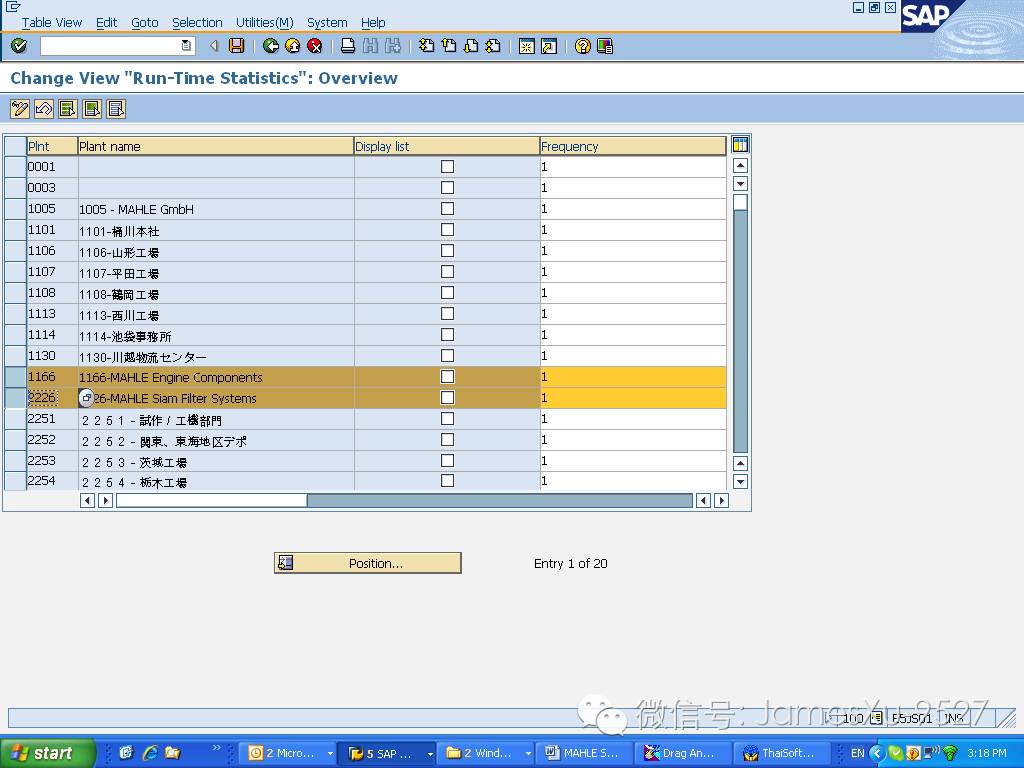Click Frequency cell for plant 1005
Viewport: 1024px width, 768px height.
click(x=633, y=209)
